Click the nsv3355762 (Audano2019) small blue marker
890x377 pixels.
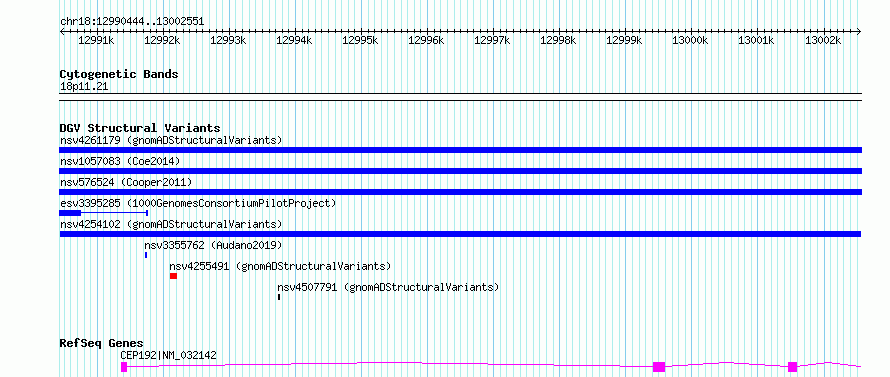click(146, 255)
